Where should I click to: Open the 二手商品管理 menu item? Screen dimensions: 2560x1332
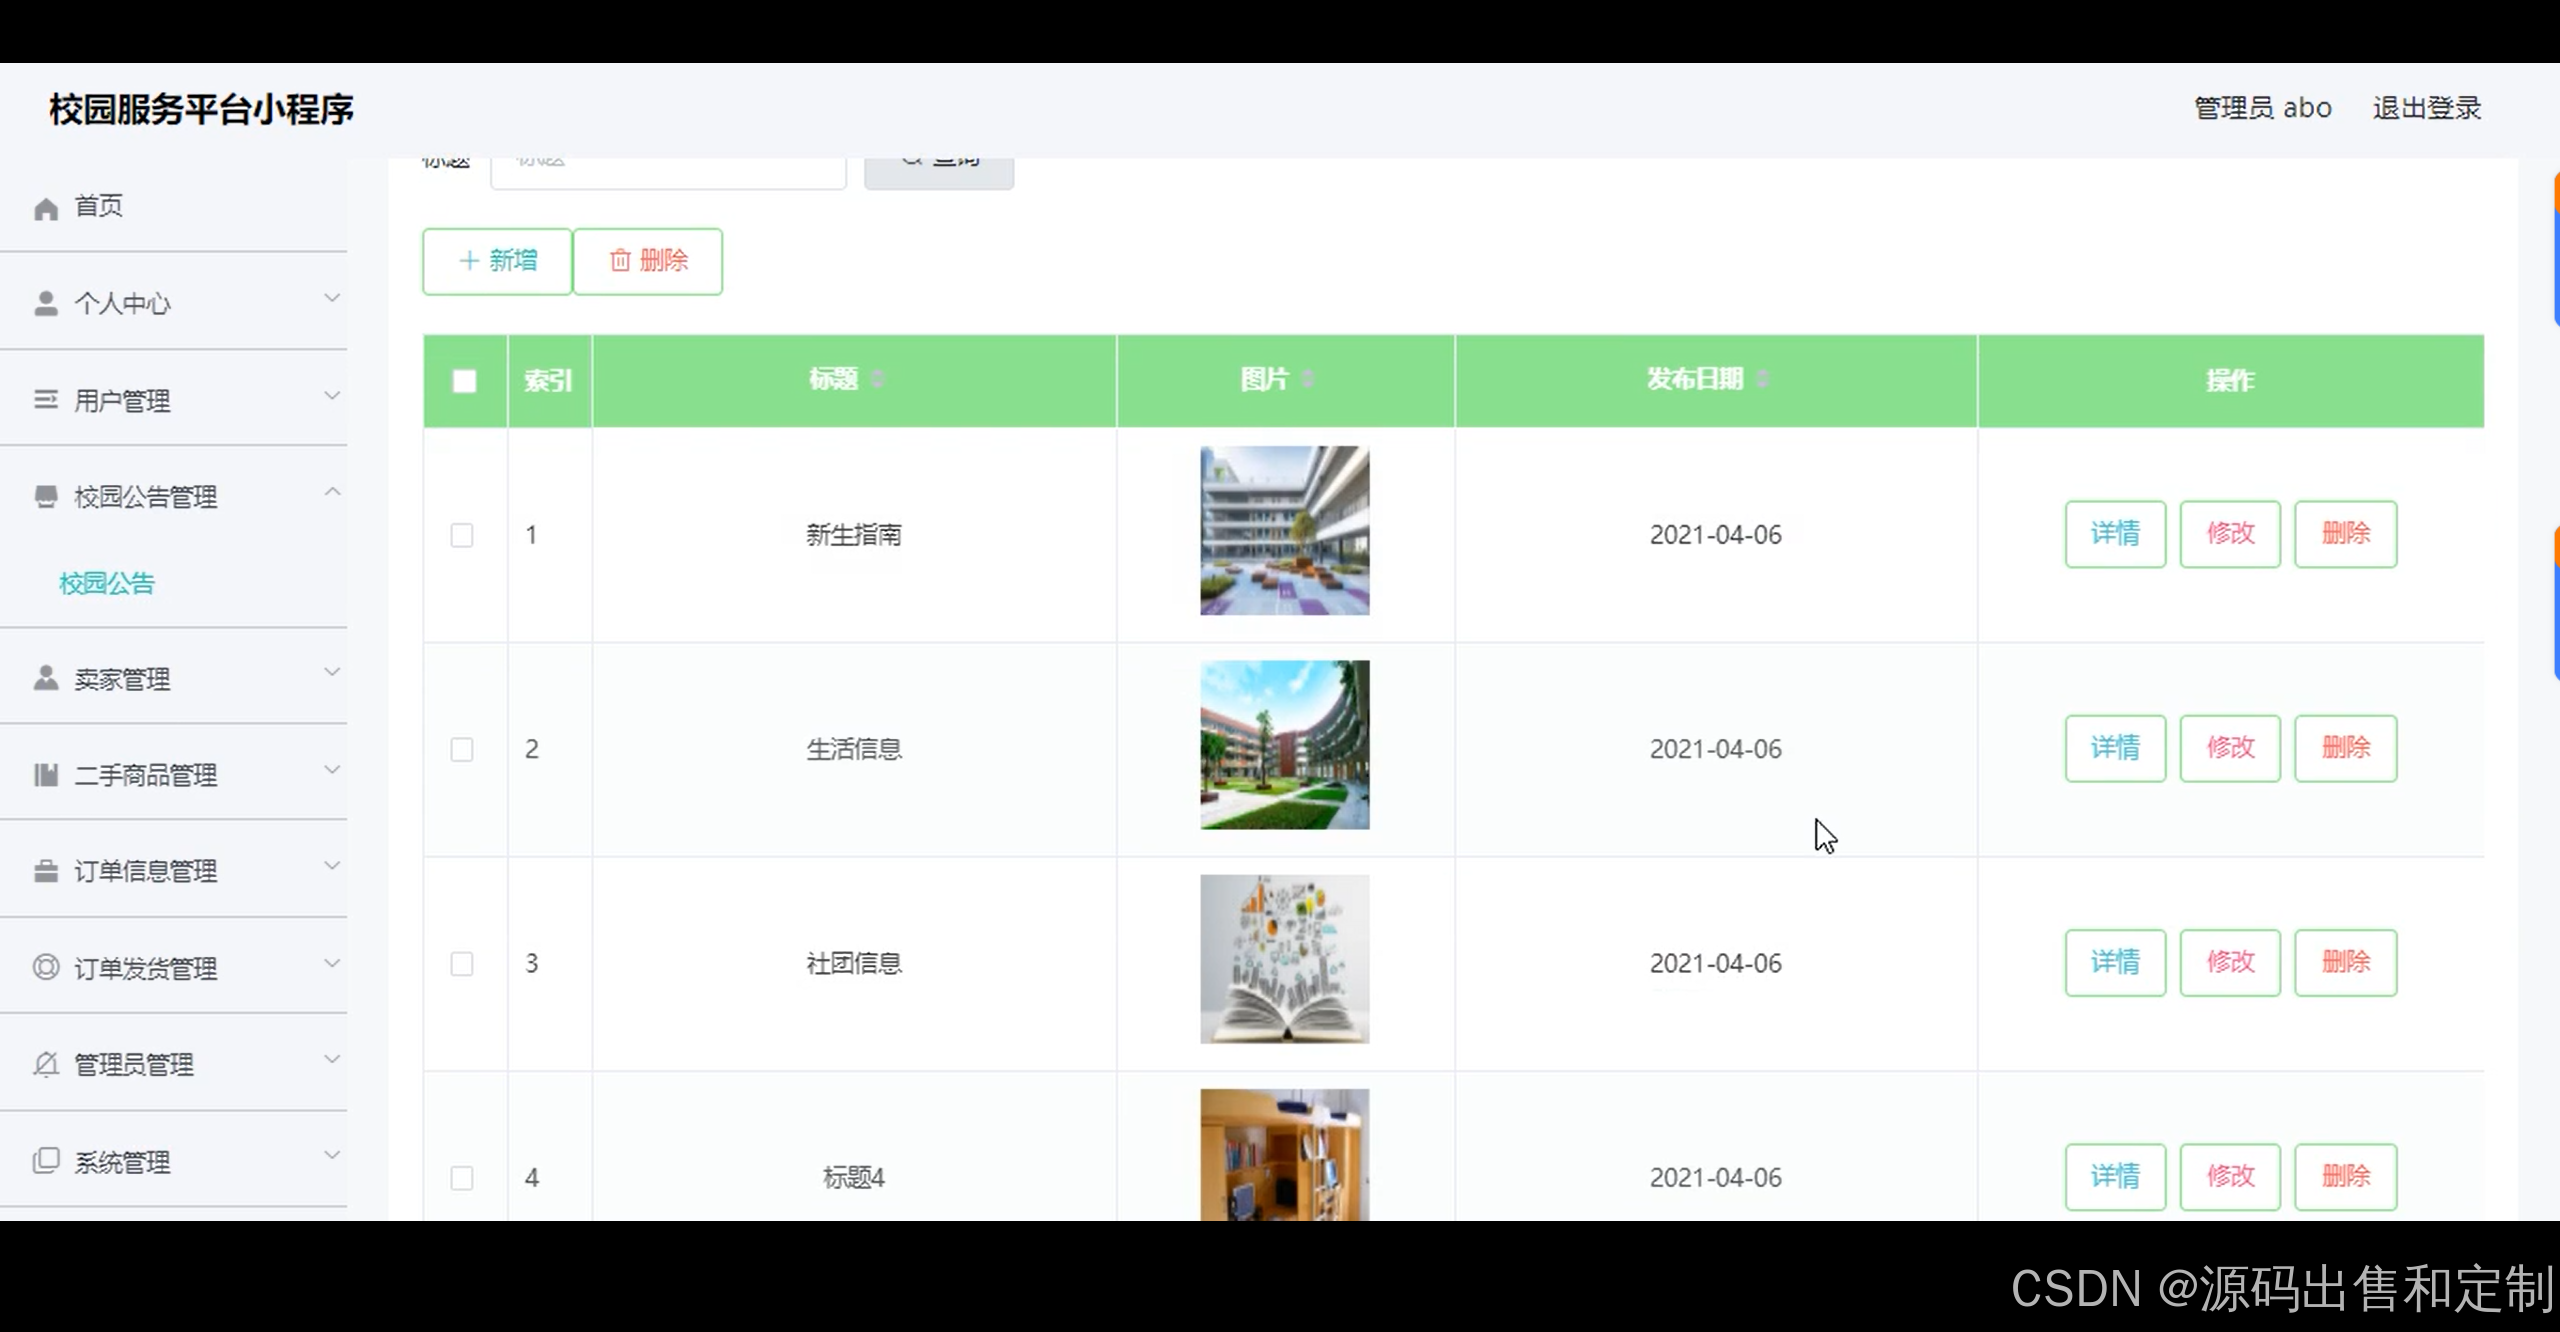[x=174, y=774]
